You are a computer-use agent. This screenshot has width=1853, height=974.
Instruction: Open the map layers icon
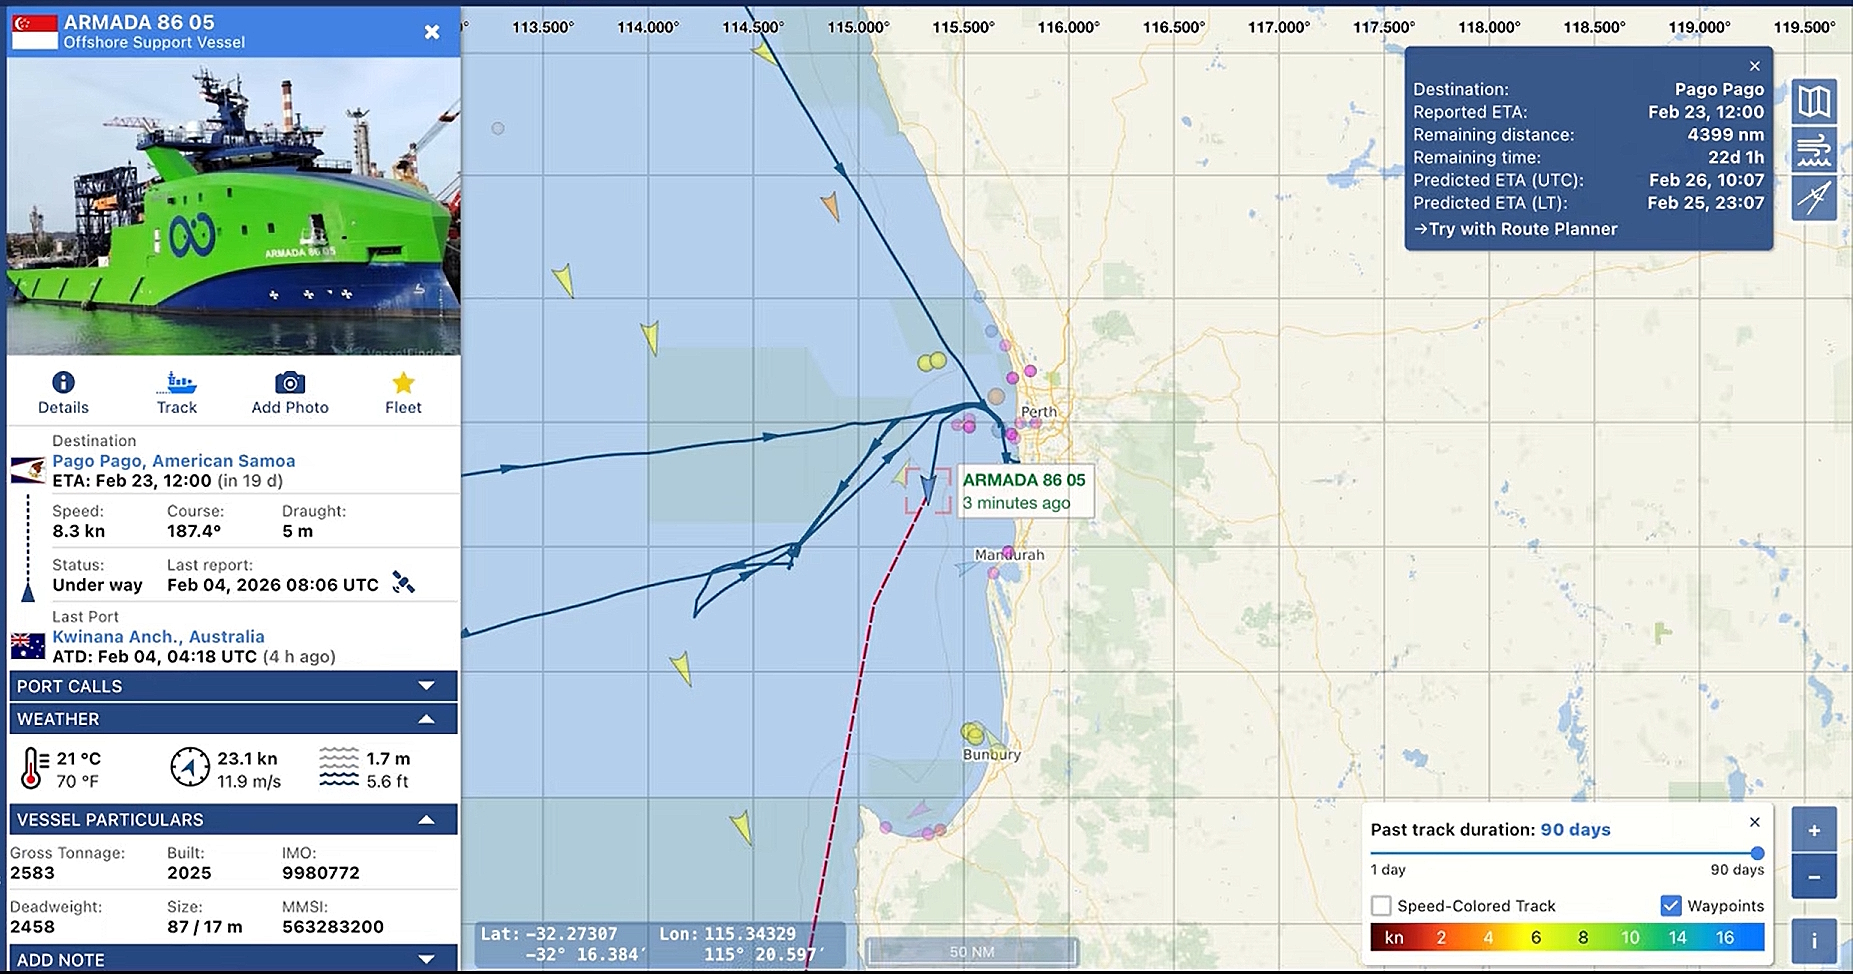(x=1814, y=101)
